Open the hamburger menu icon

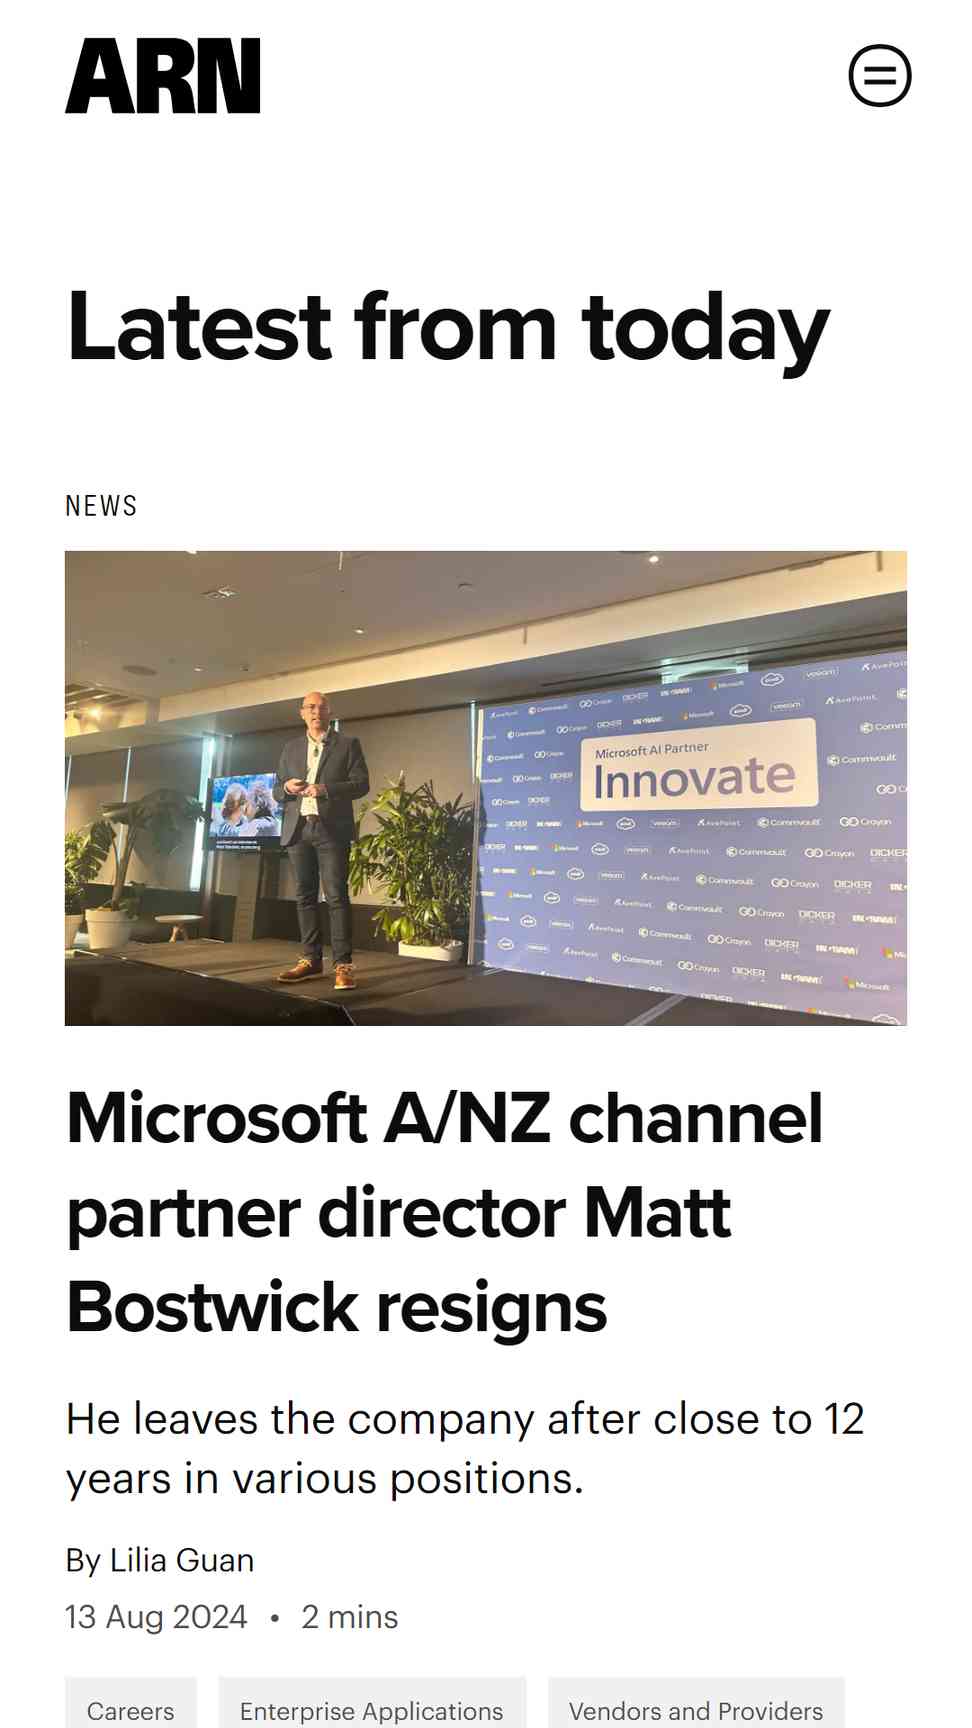point(880,75)
